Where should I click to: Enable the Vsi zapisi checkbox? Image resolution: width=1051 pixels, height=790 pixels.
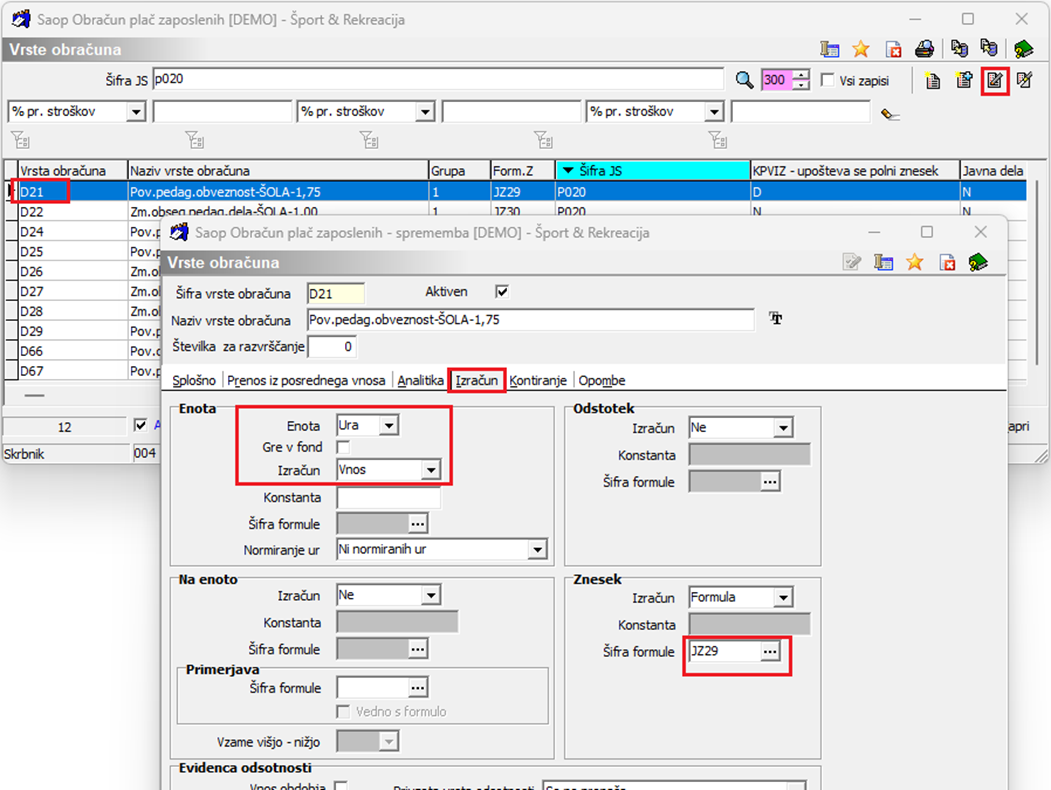828,80
